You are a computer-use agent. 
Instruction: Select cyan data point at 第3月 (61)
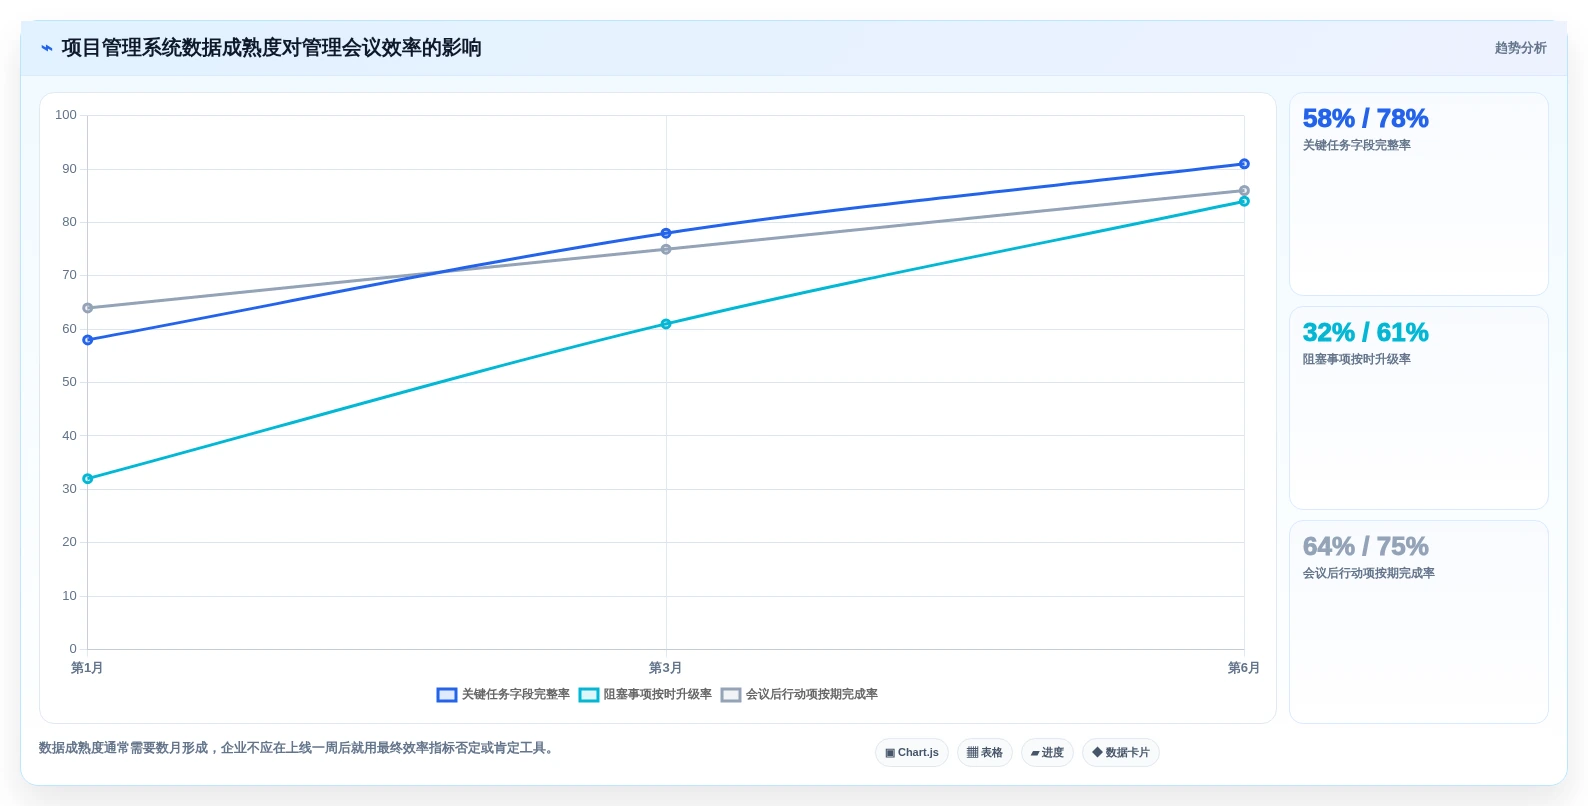click(x=666, y=324)
